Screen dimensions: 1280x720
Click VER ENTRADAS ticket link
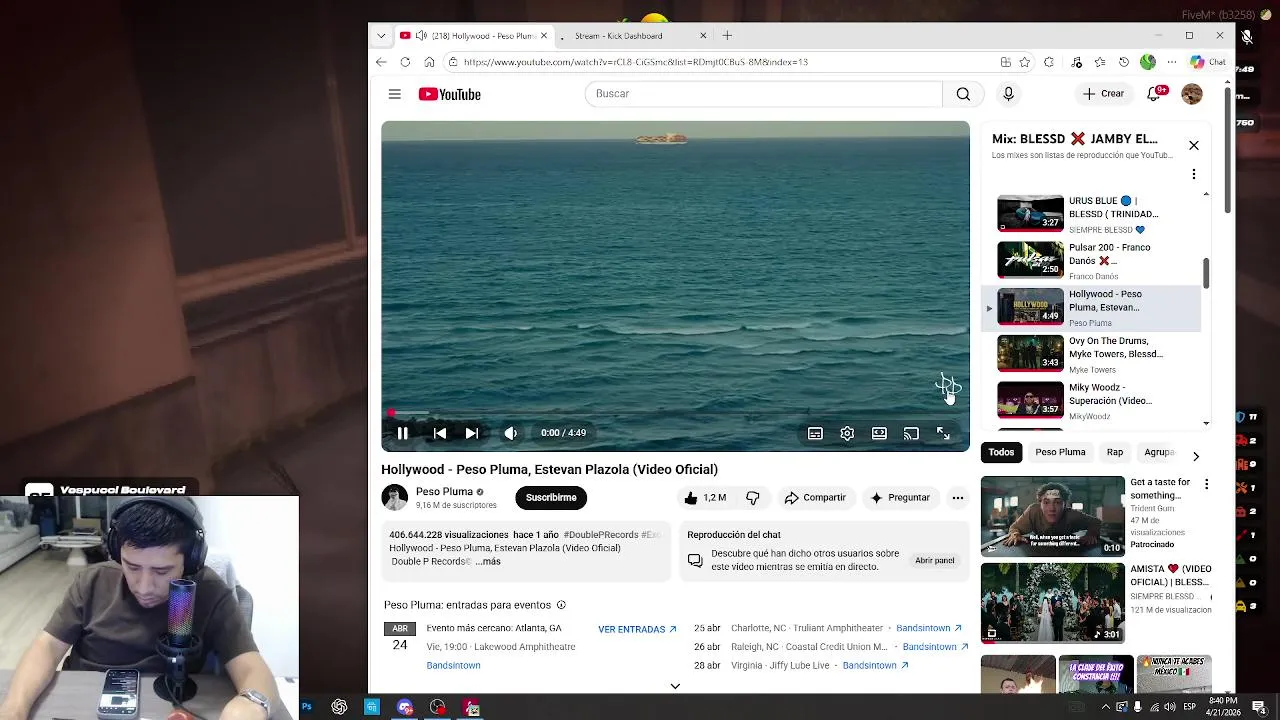pyautogui.click(x=637, y=629)
